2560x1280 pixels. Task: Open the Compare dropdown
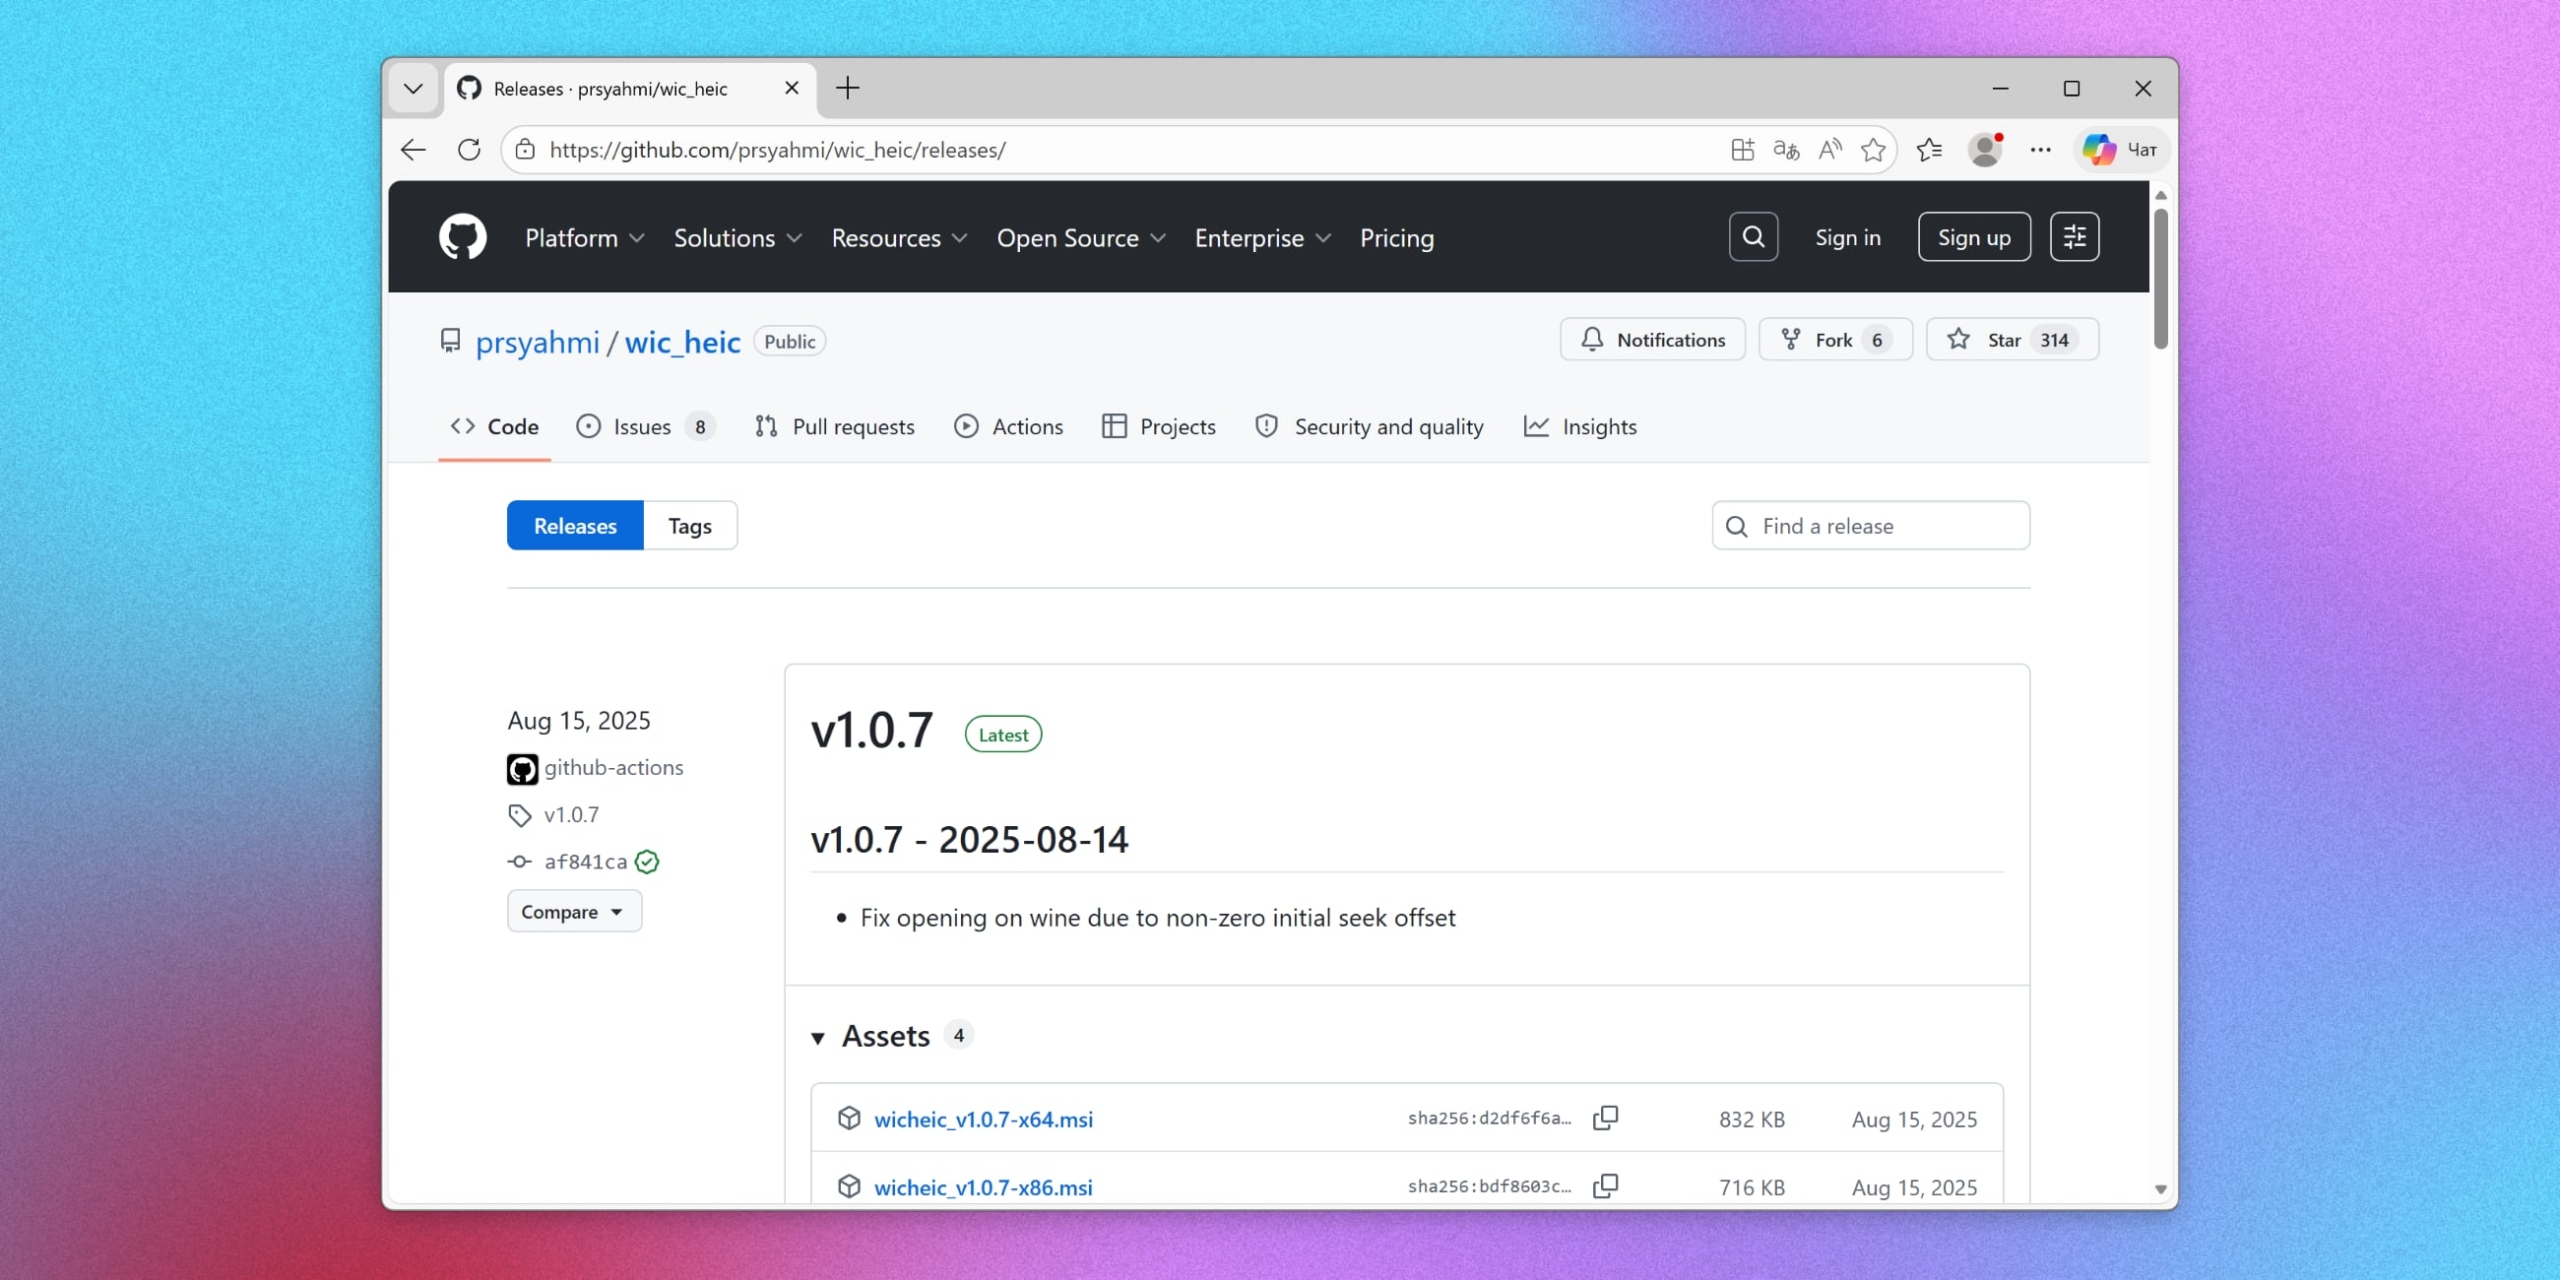coord(573,912)
